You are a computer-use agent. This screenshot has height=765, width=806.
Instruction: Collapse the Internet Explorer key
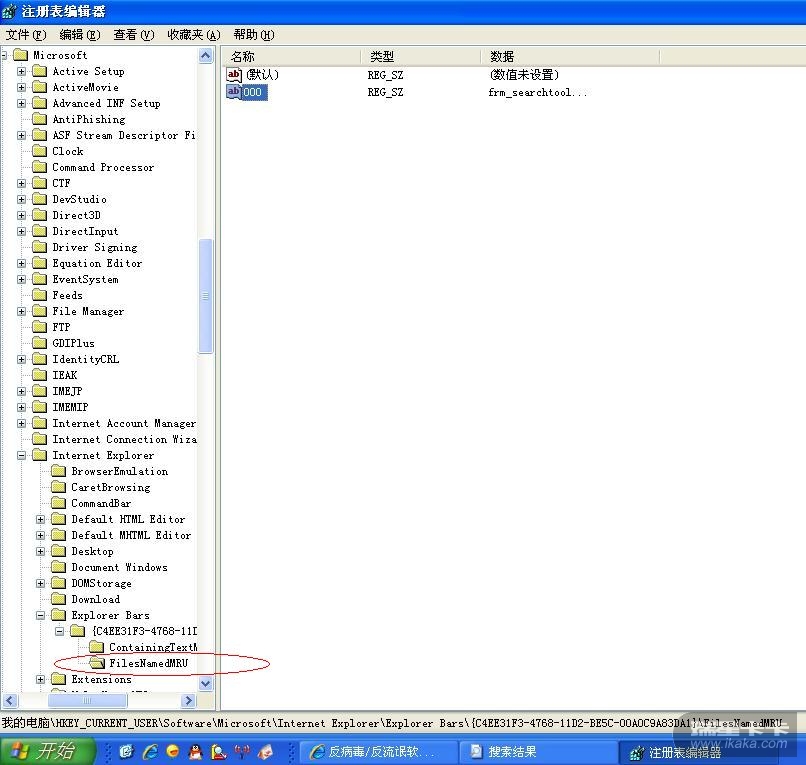tap(21, 456)
